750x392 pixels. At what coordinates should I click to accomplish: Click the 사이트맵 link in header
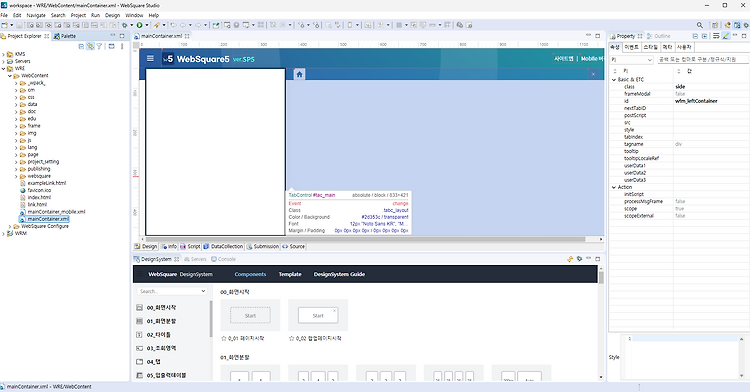click(x=563, y=58)
